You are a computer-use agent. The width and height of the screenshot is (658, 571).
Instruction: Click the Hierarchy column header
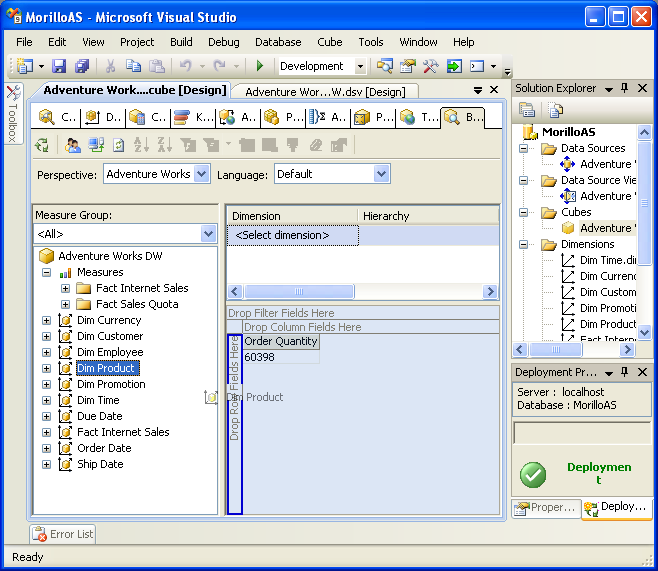pos(428,216)
